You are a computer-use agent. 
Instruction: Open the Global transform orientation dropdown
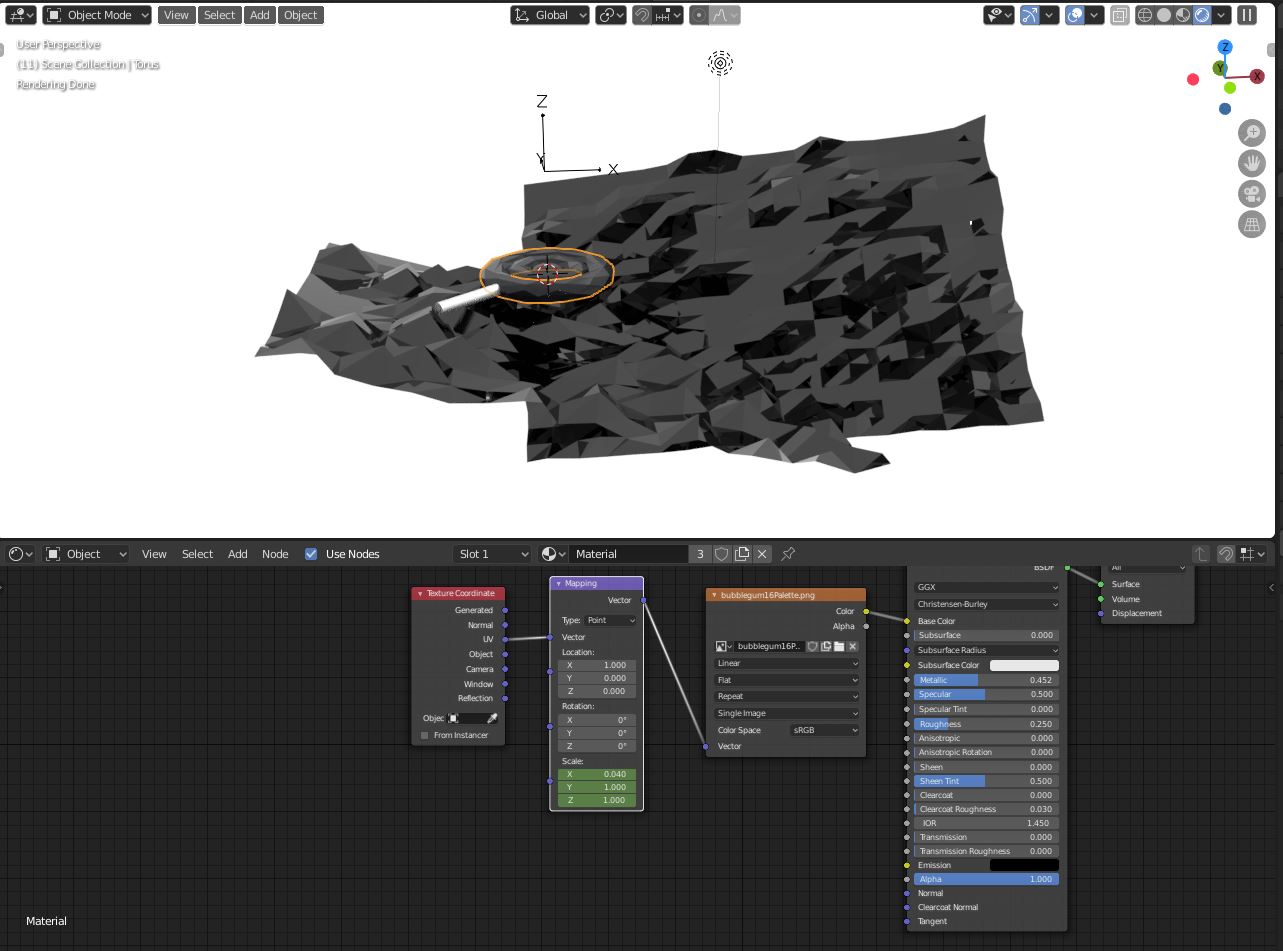tap(550, 15)
